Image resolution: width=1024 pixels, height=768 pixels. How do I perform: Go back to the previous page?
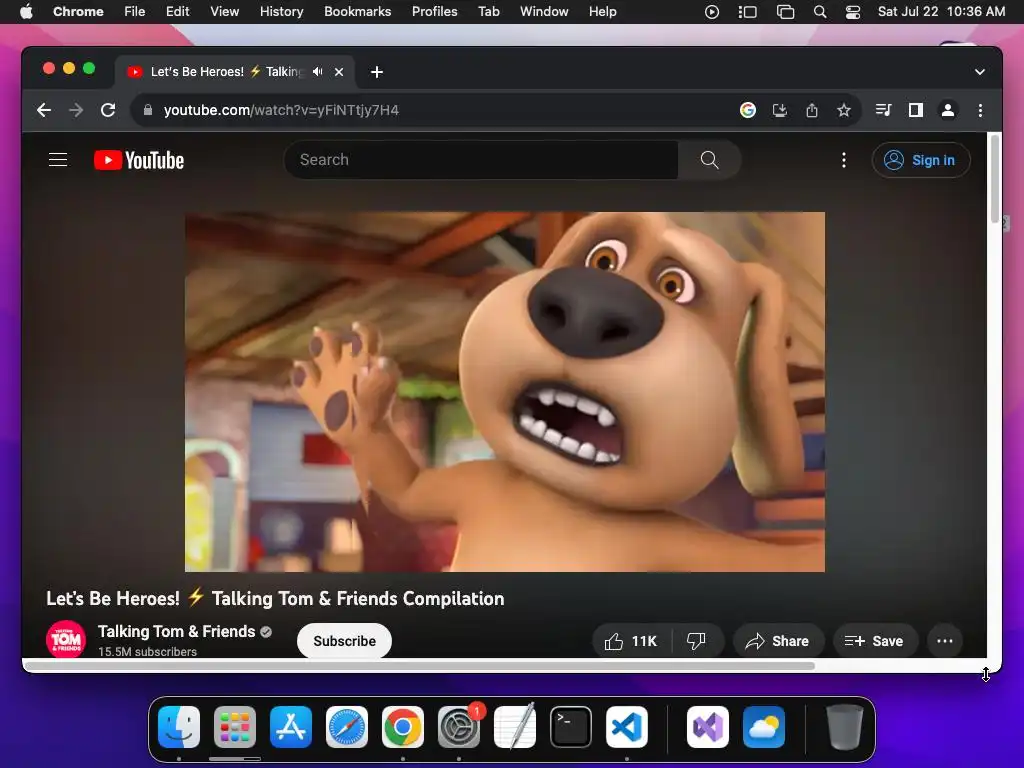pos(44,110)
